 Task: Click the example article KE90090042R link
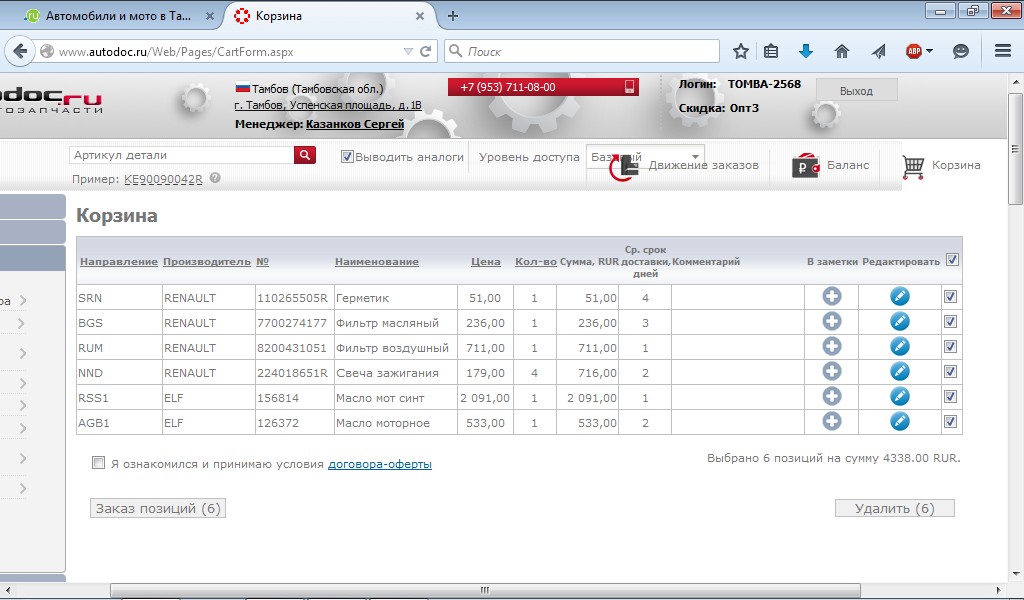163,179
